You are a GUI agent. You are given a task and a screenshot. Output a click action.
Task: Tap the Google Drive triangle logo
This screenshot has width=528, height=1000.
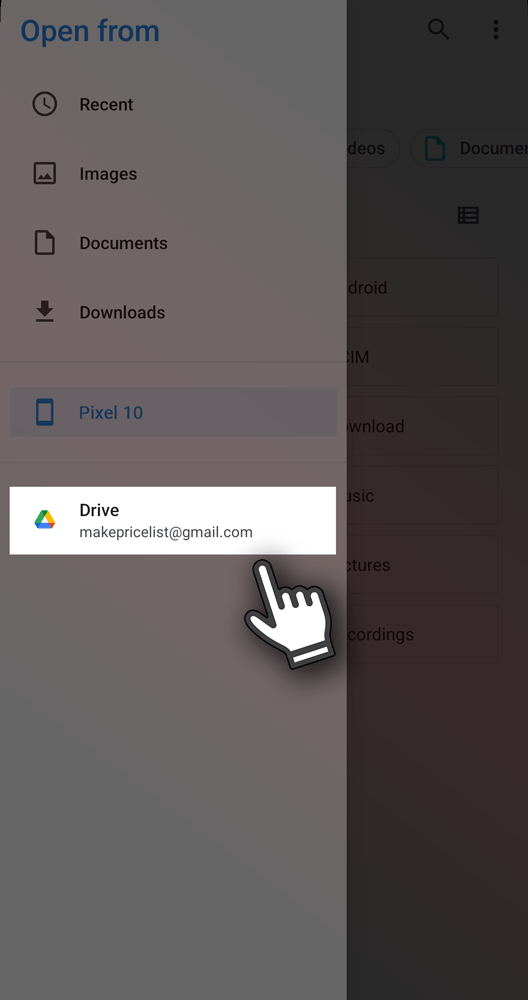pos(45,520)
